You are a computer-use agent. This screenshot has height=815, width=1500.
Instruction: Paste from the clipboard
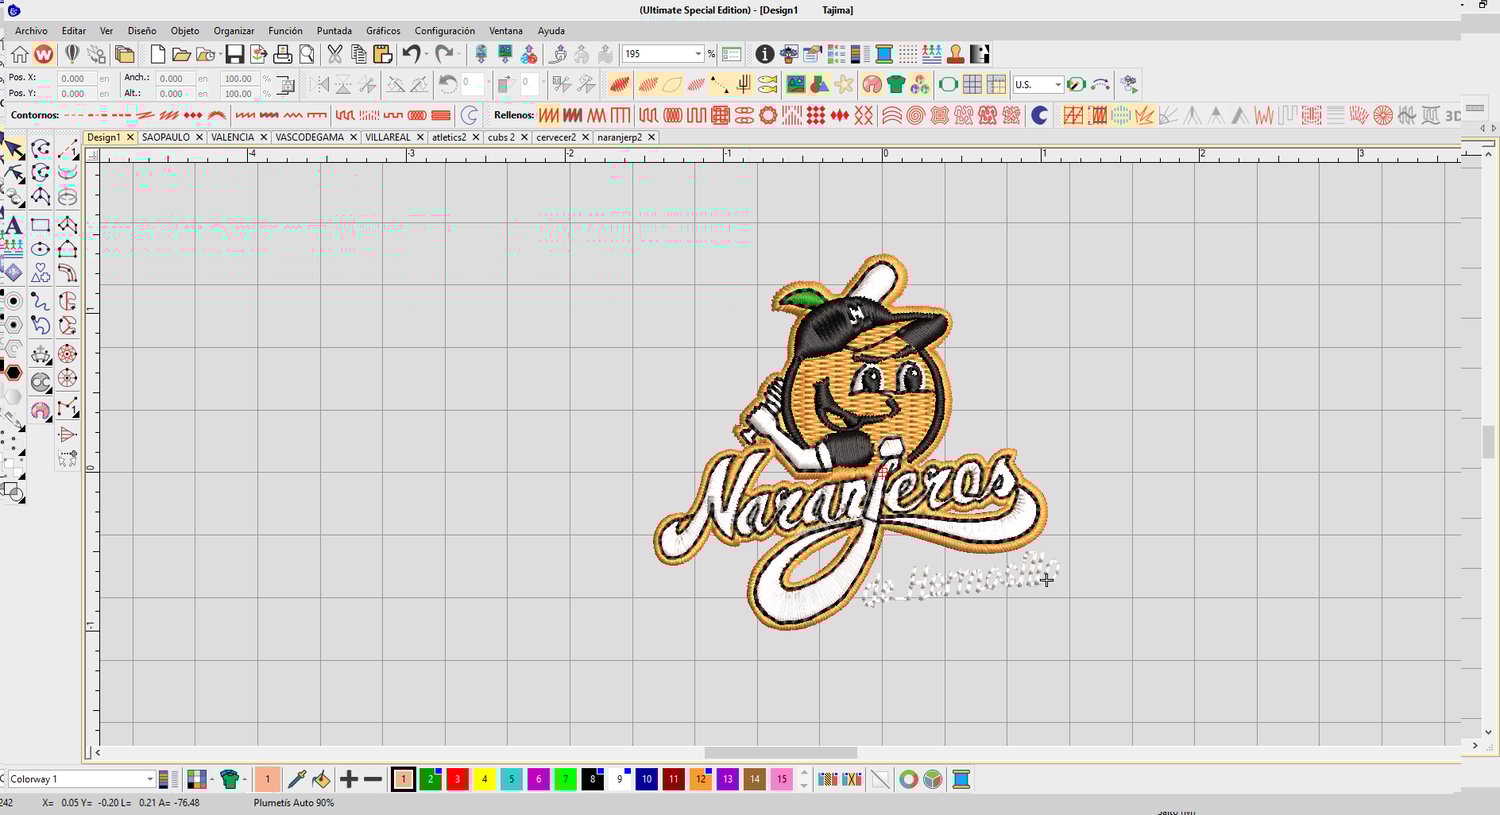click(x=382, y=54)
